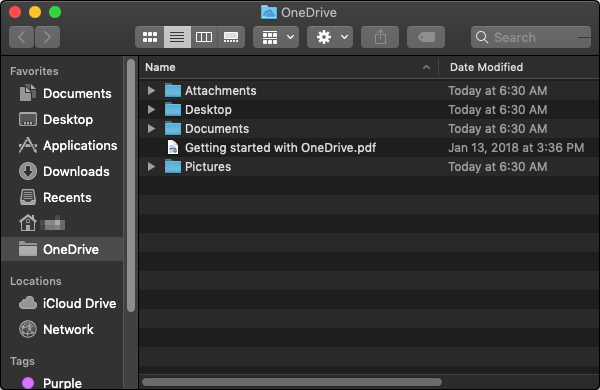Click the Downloads arrow icon in sidebar

pyautogui.click(x=28, y=171)
